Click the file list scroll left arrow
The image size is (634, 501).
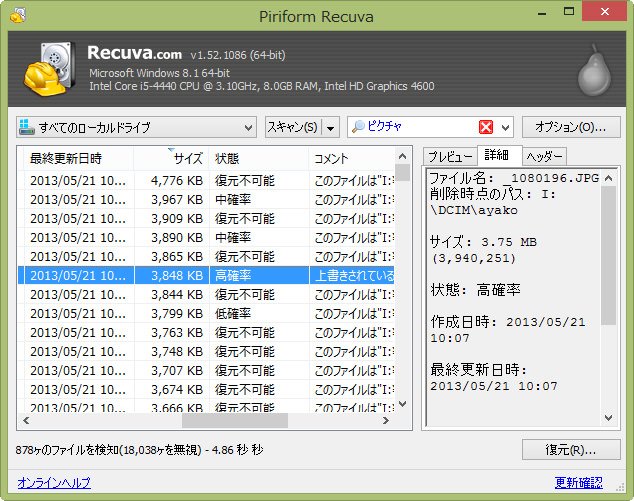click(x=26, y=421)
